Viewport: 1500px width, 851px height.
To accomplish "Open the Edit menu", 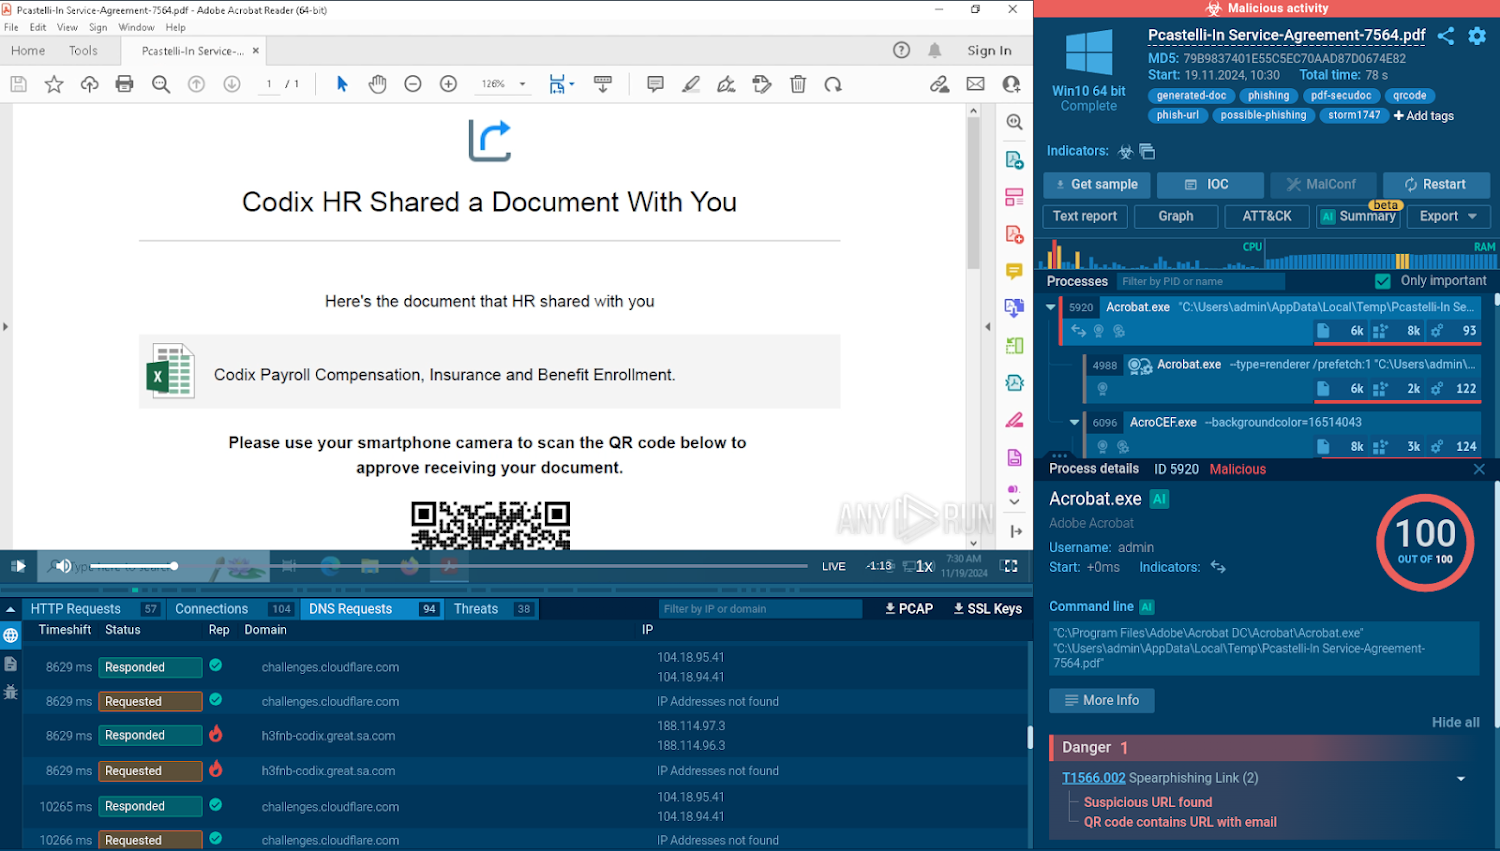I will (38, 27).
